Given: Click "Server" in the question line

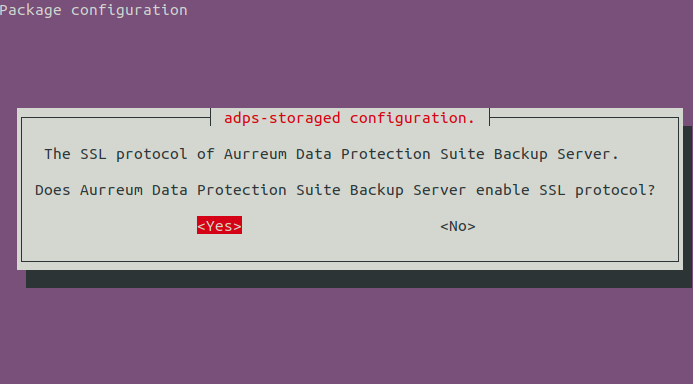Looking at the screenshot, I should click(x=439, y=190).
